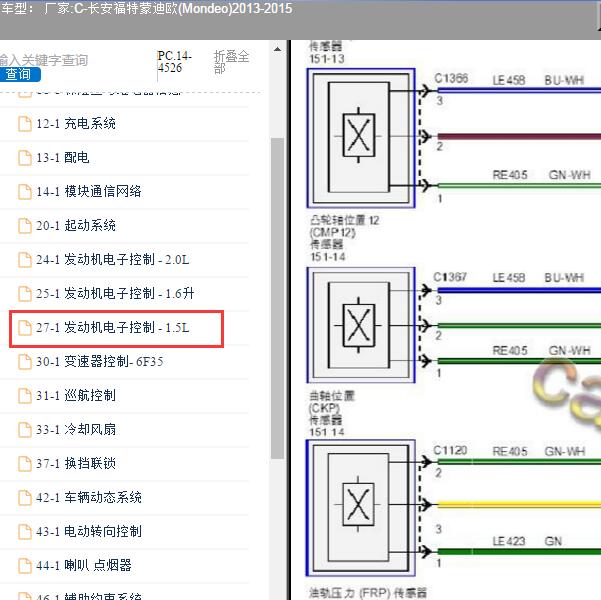The width and height of the screenshot is (601, 600).
Task: Click the C1367 connector label
Action: pyautogui.click(x=450, y=277)
